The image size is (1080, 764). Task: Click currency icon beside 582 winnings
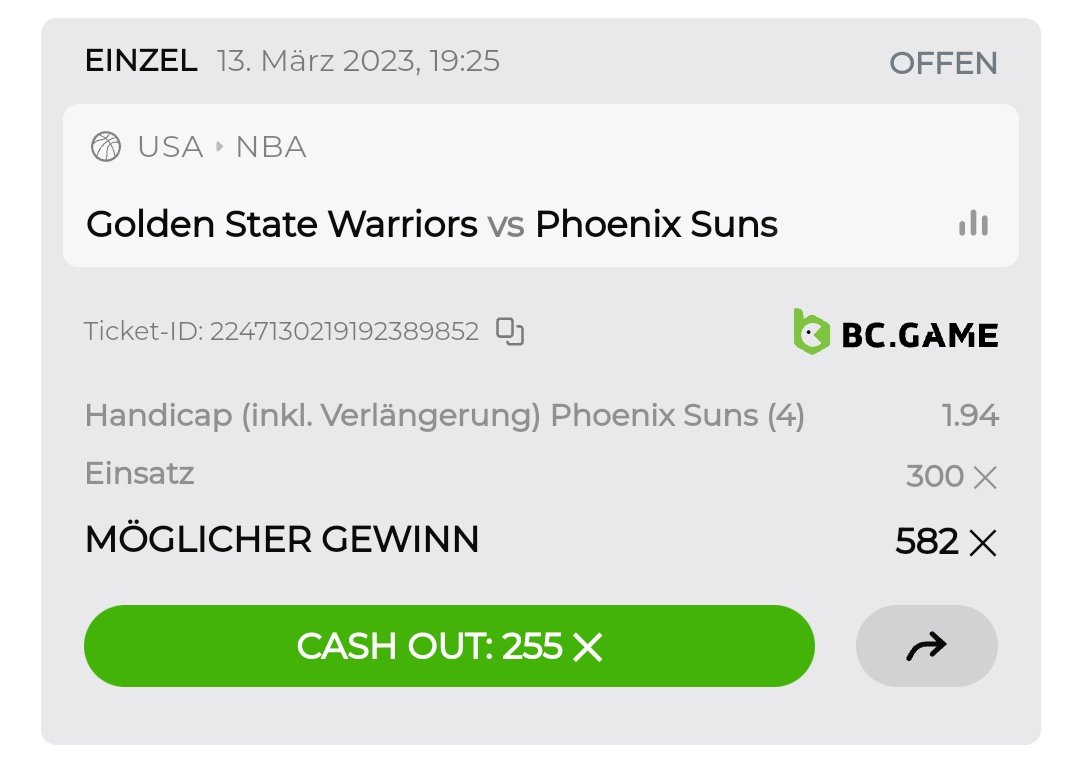pyautogui.click(x=983, y=543)
